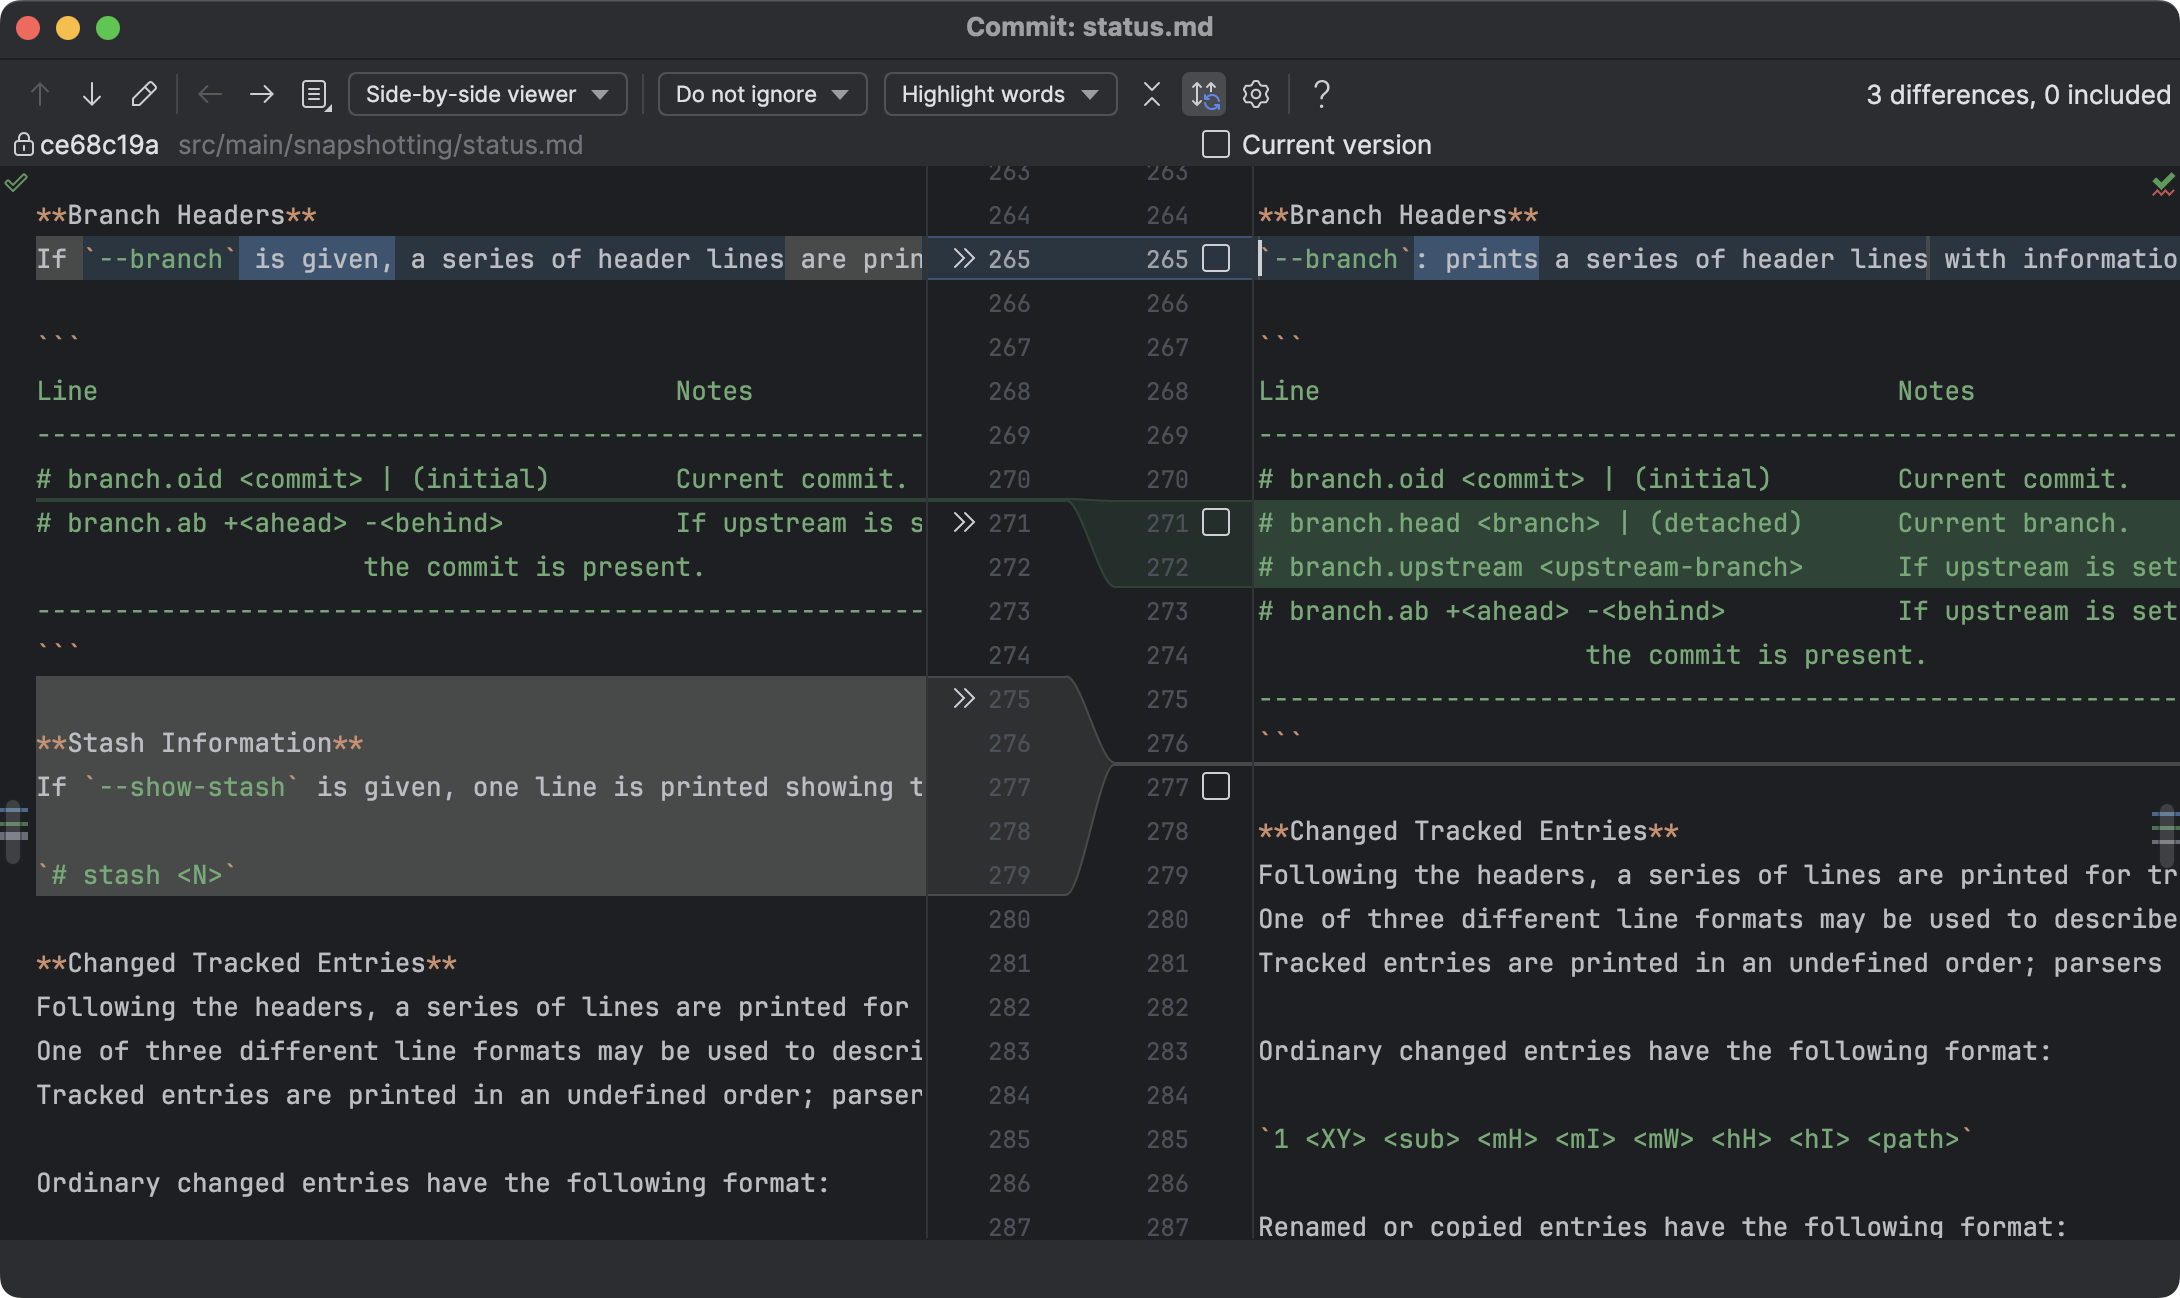Open help with the question mark icon
2180x1298 pixels.
pyautogui.click(x=1321, y=94)
